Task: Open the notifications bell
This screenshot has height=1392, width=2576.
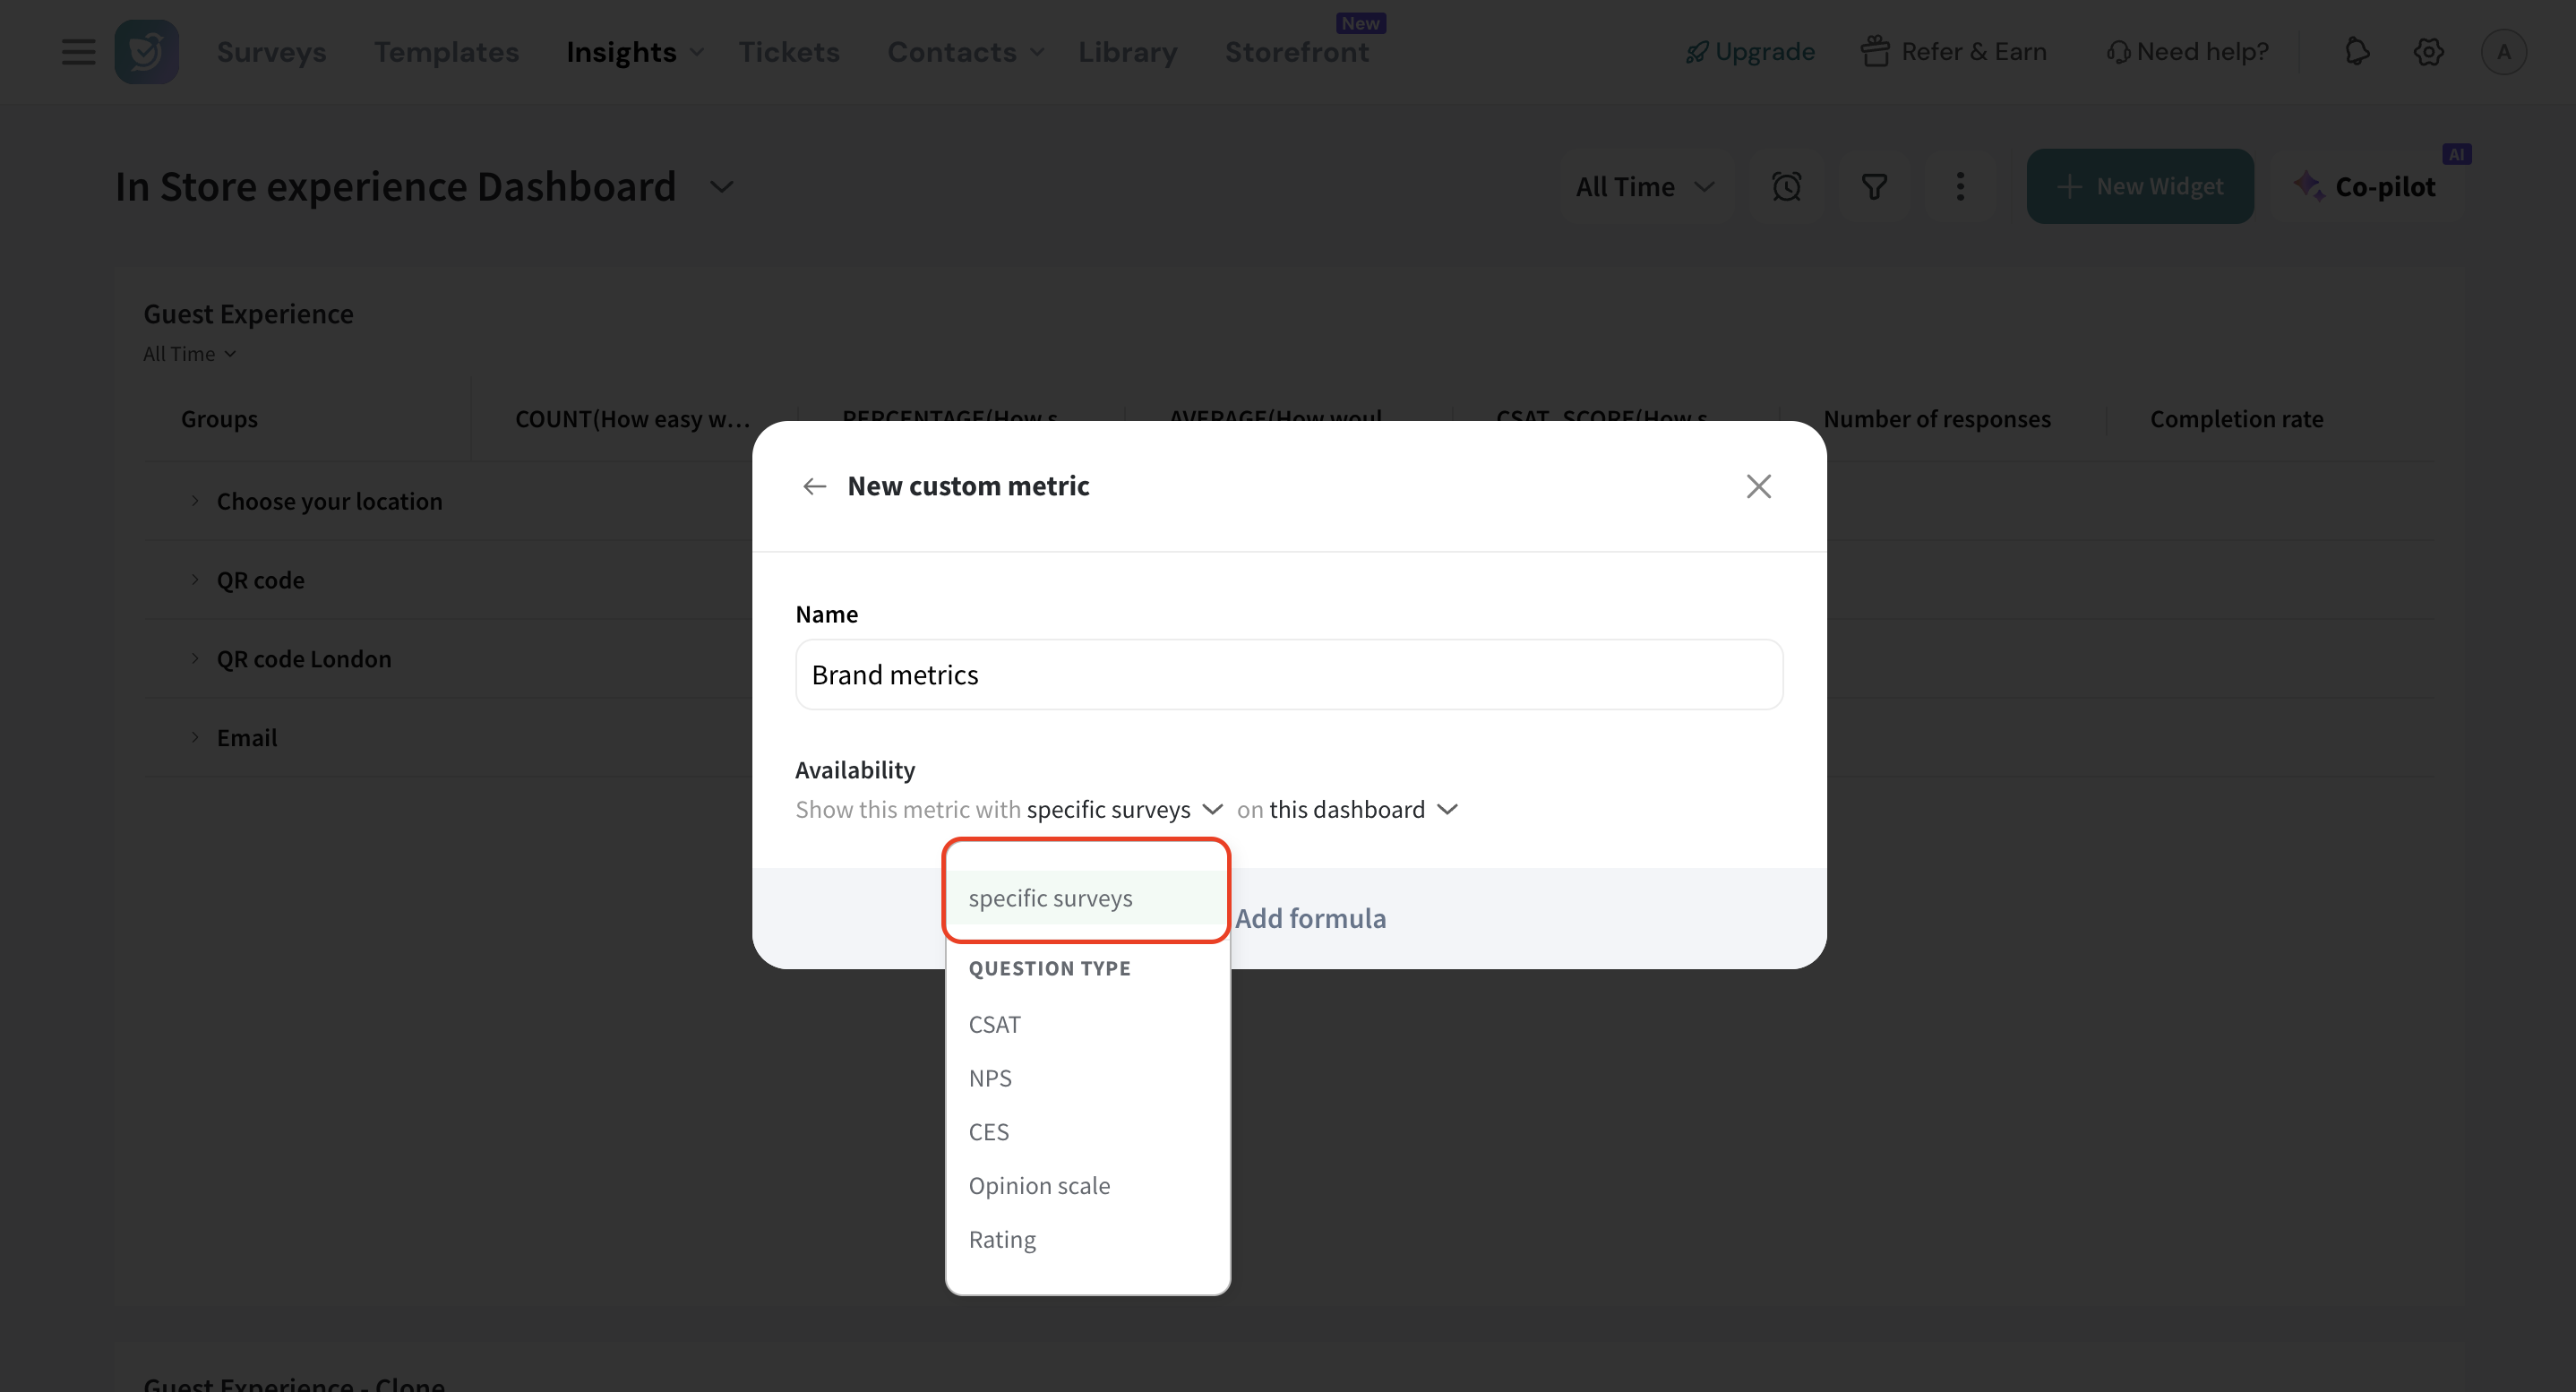Action: click(x=2357, y=51)
